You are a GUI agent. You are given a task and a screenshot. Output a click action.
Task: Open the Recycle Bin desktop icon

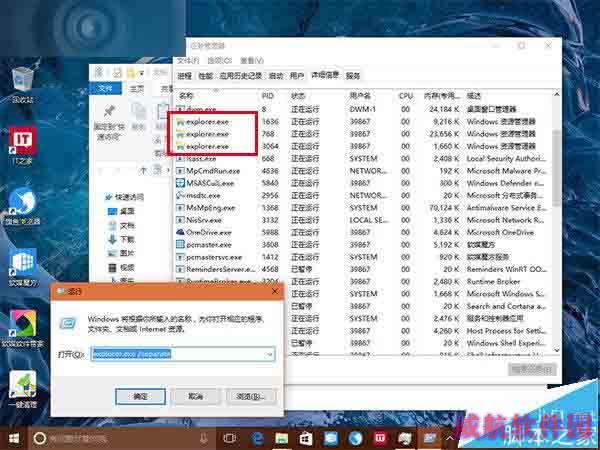click(22, 85)
